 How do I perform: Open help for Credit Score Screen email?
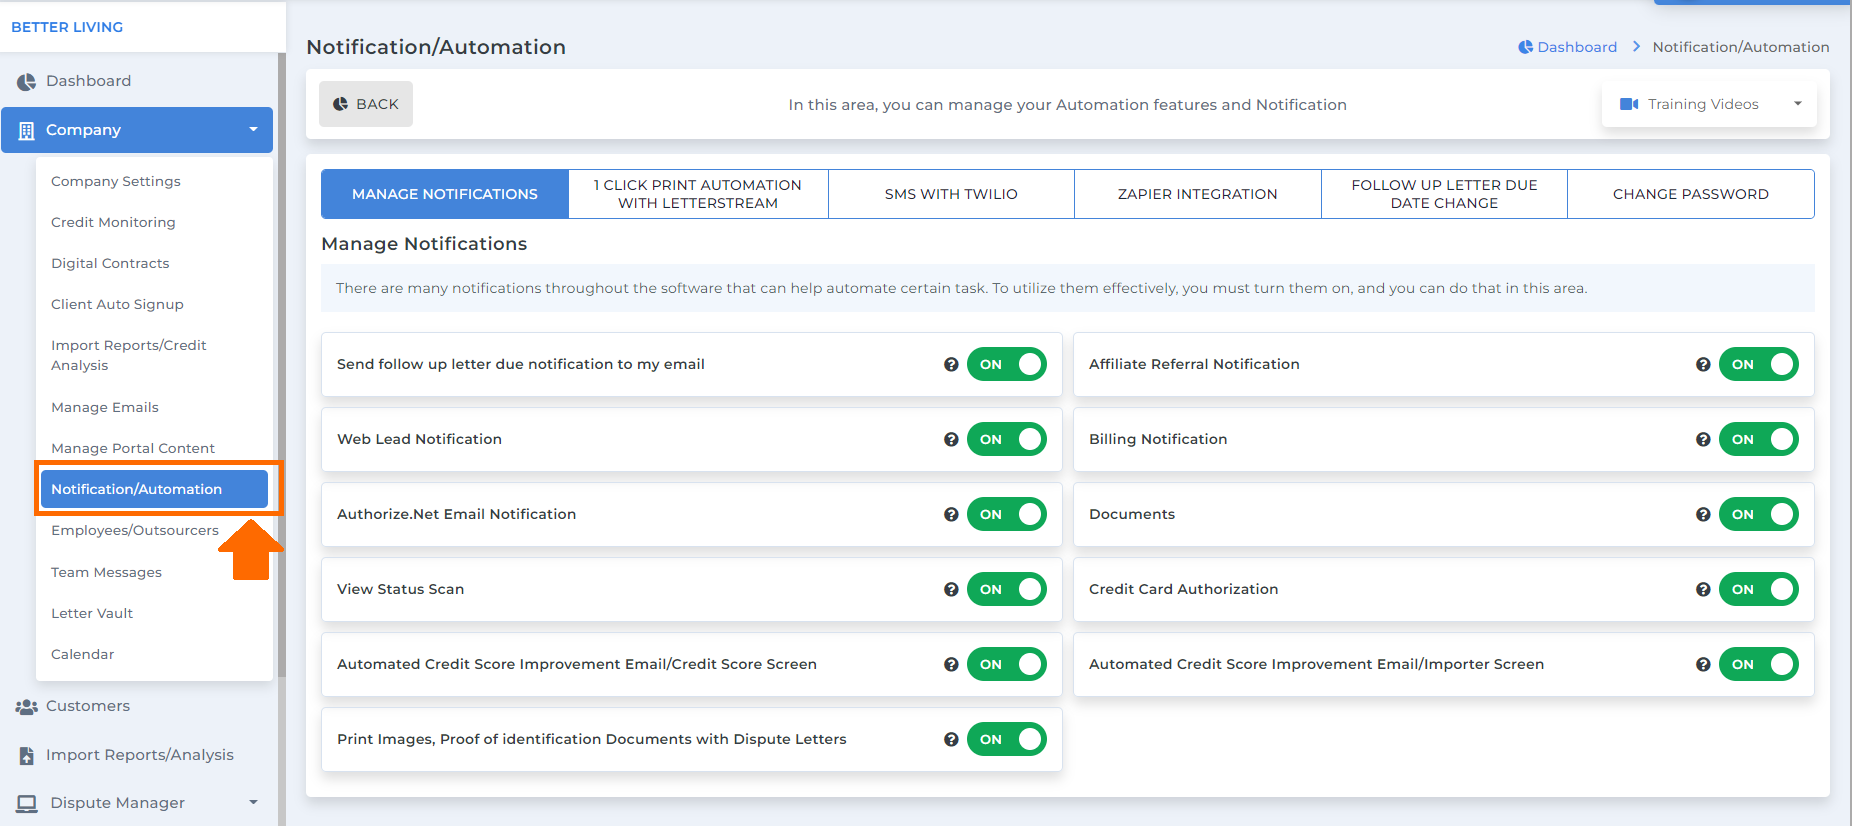951,664
